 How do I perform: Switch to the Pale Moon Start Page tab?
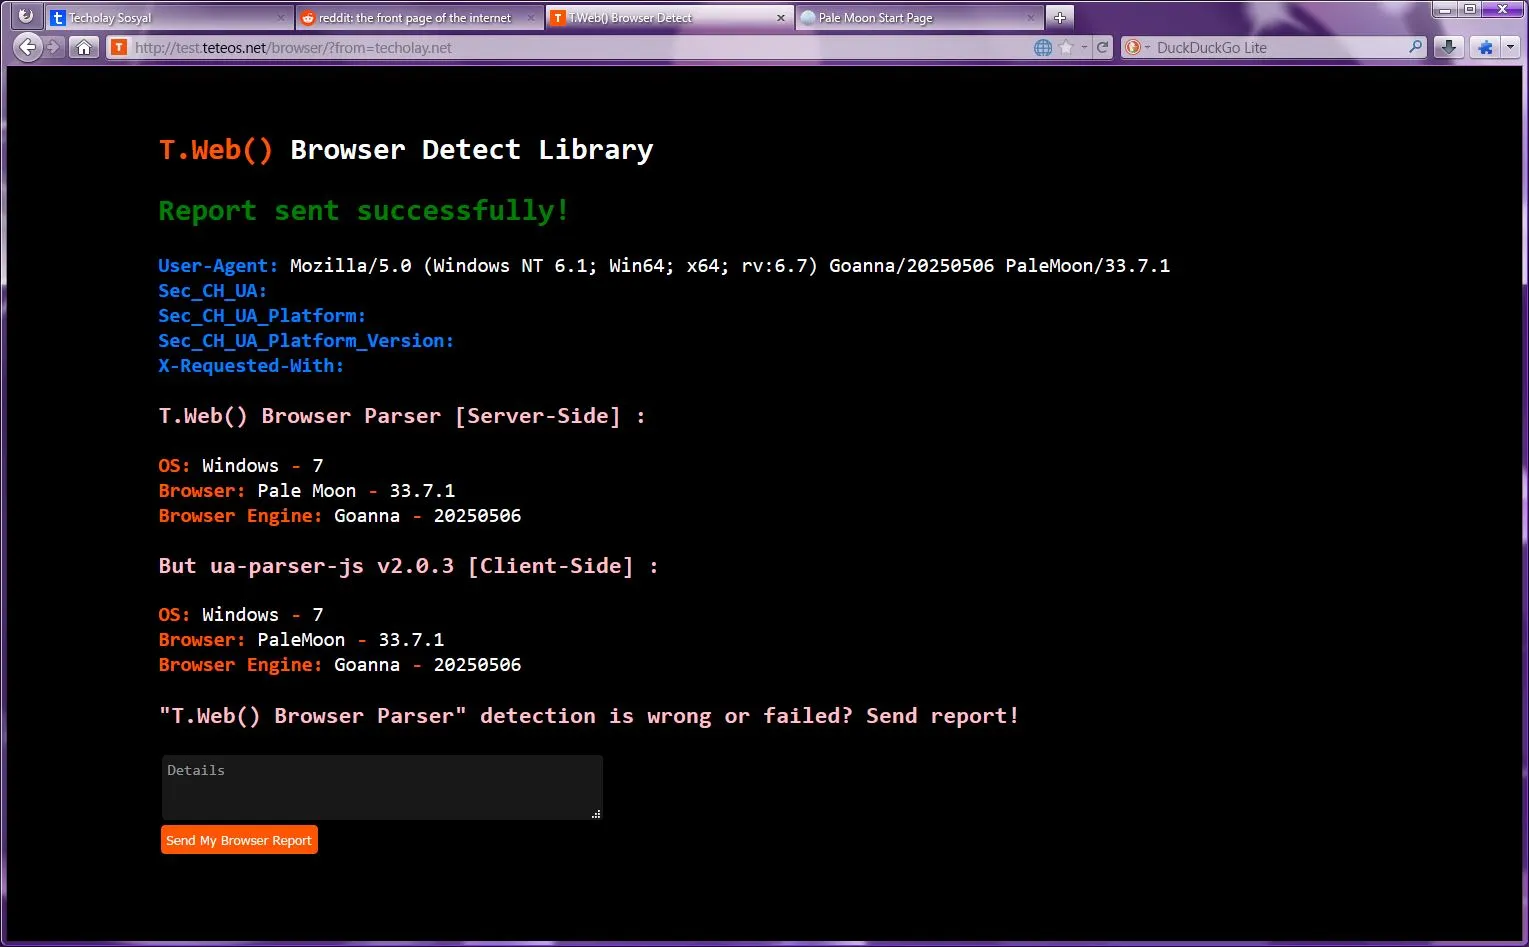click(x=918, y=18)
